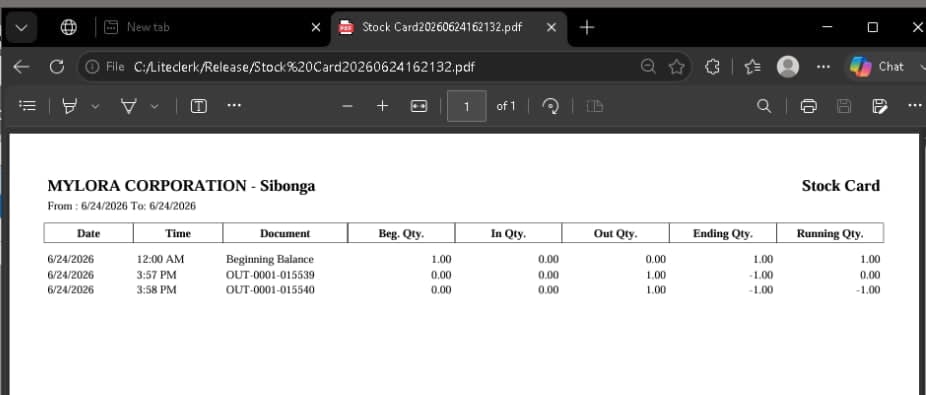926x395 pixels.
Task: Open the PDF table of contents sidebar
Action: click(x=27, y=106)
